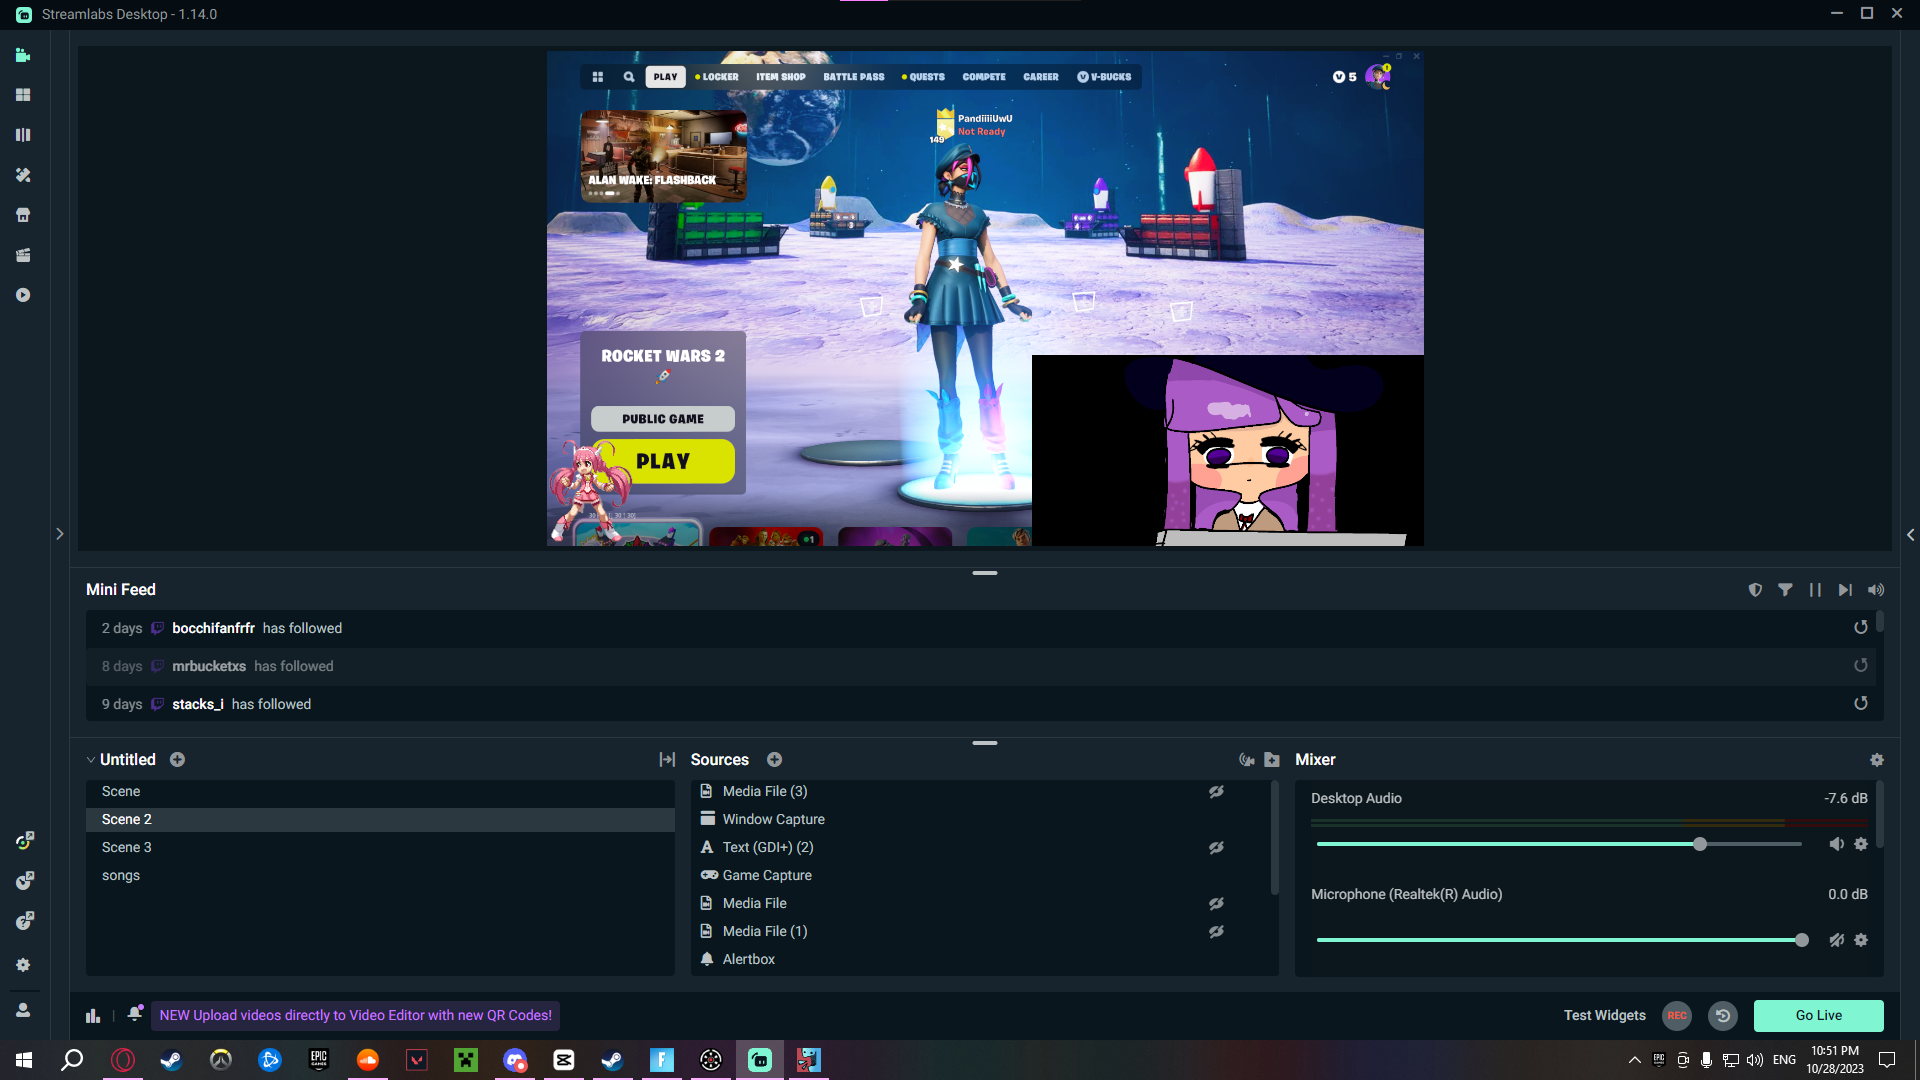
Task: Open scene transitions icon
Action: coord(667,760)
